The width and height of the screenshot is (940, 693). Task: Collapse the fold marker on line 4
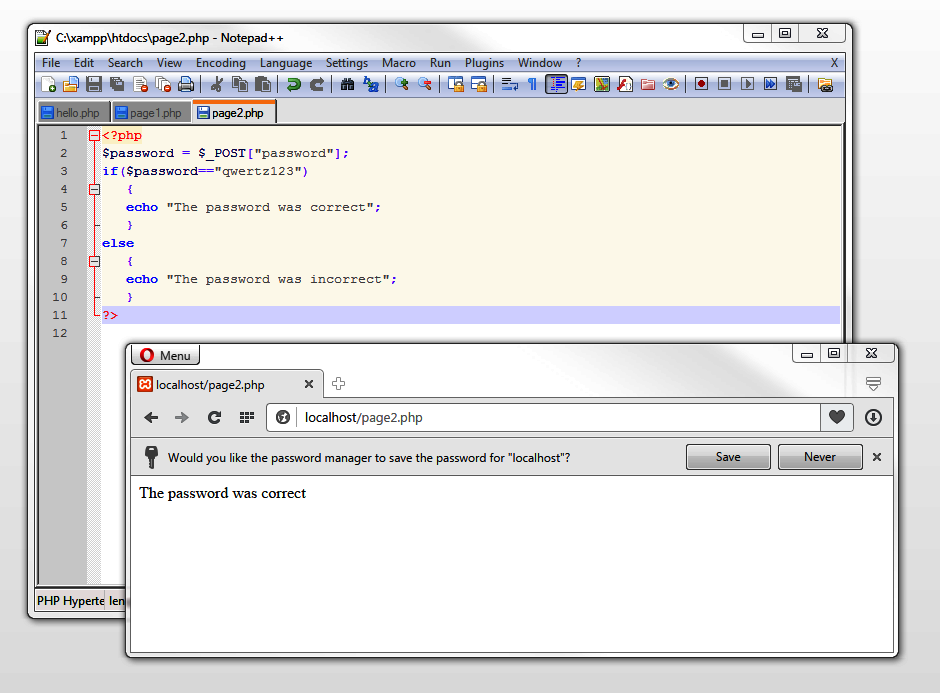click(x=94, y=190)
